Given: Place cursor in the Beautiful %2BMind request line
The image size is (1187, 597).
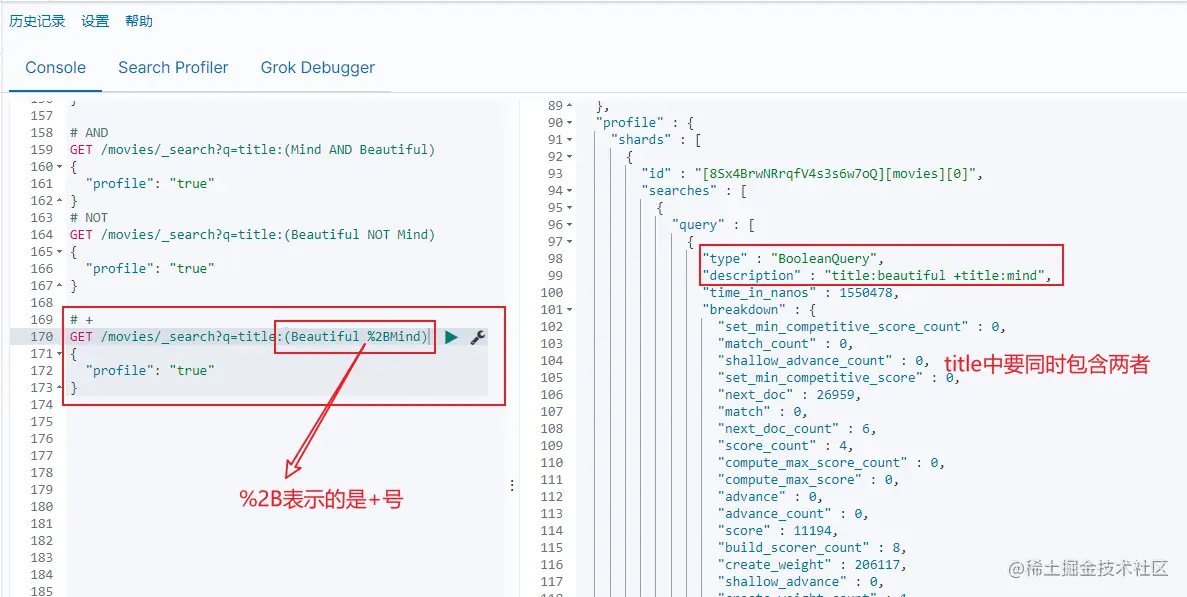Looking at the screenshot, I should pos(249,337).
